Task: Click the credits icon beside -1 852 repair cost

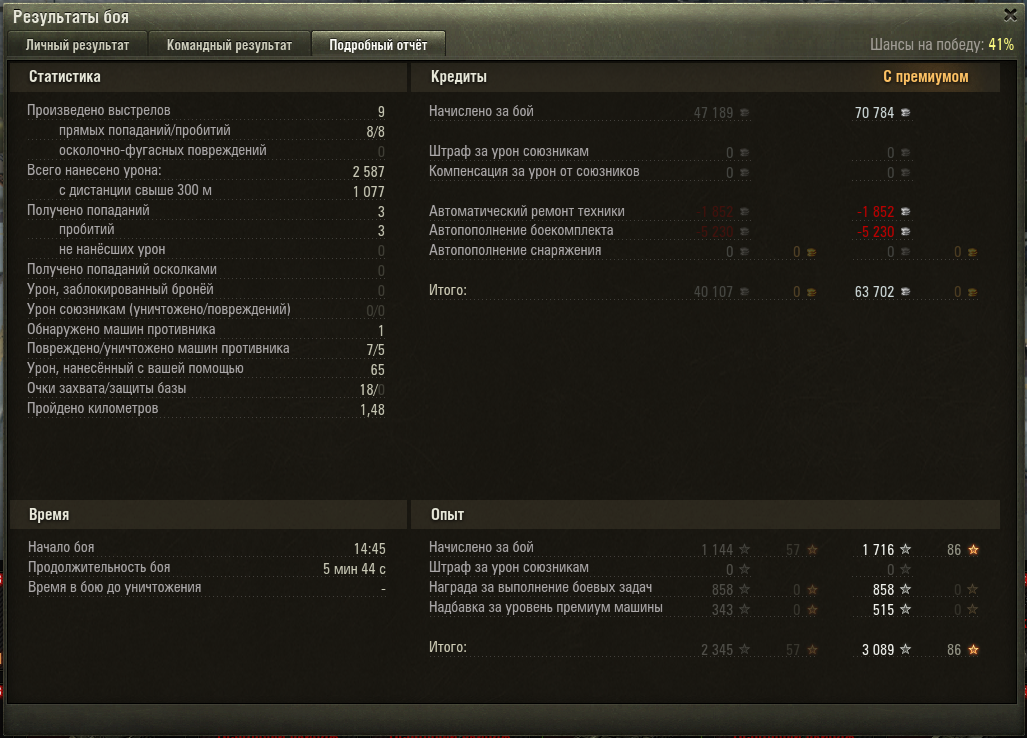Action: pos(906,212)
